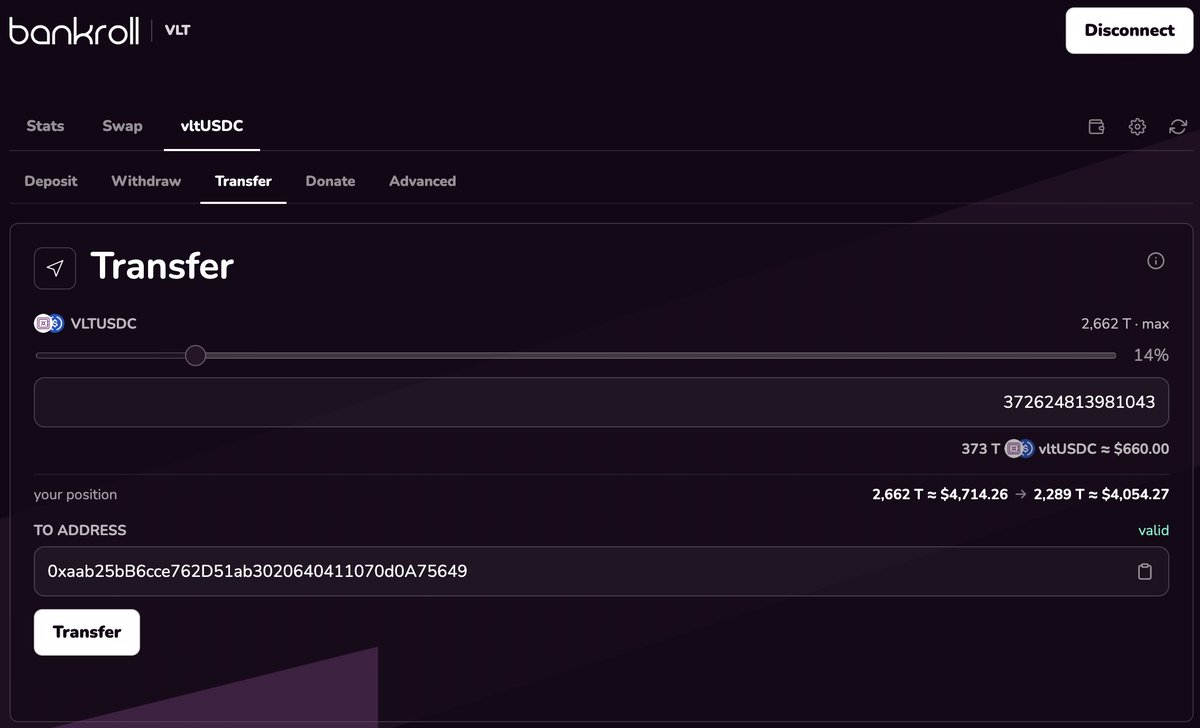
Task: Select the Transfer sub-tab
Action: point(243,181)
